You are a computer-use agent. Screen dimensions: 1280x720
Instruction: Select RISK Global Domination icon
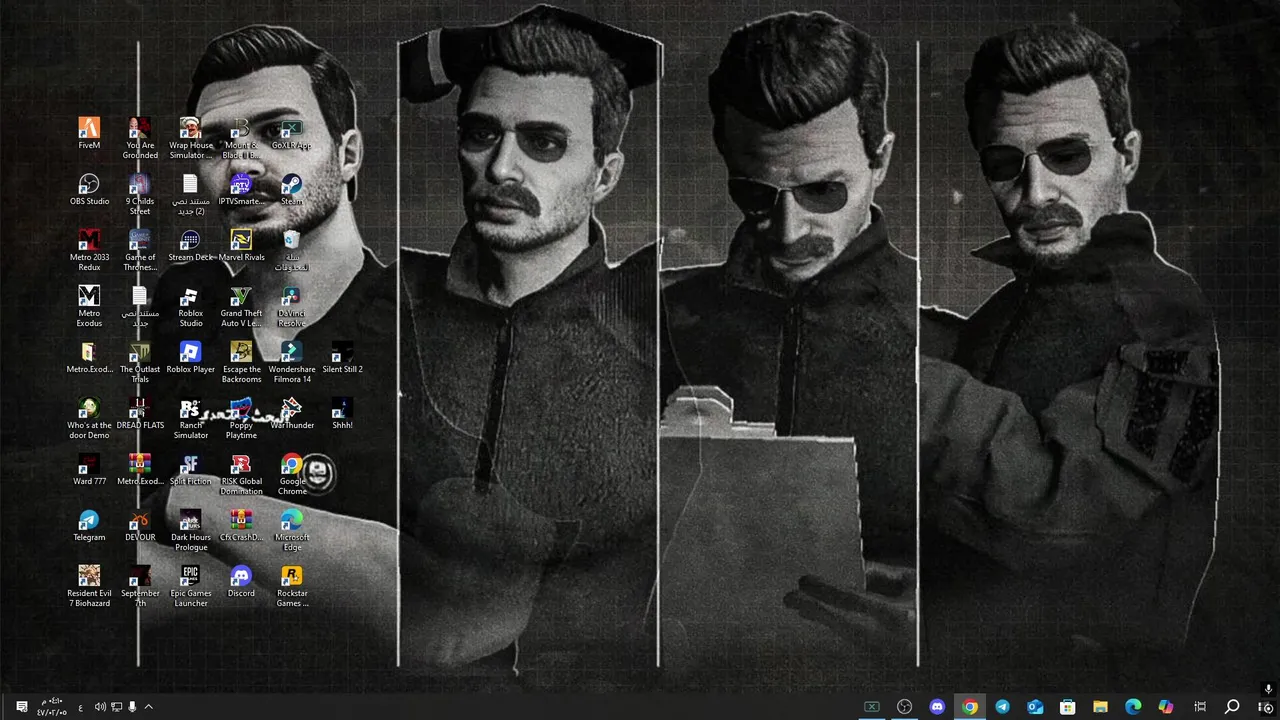coord(241,474)
